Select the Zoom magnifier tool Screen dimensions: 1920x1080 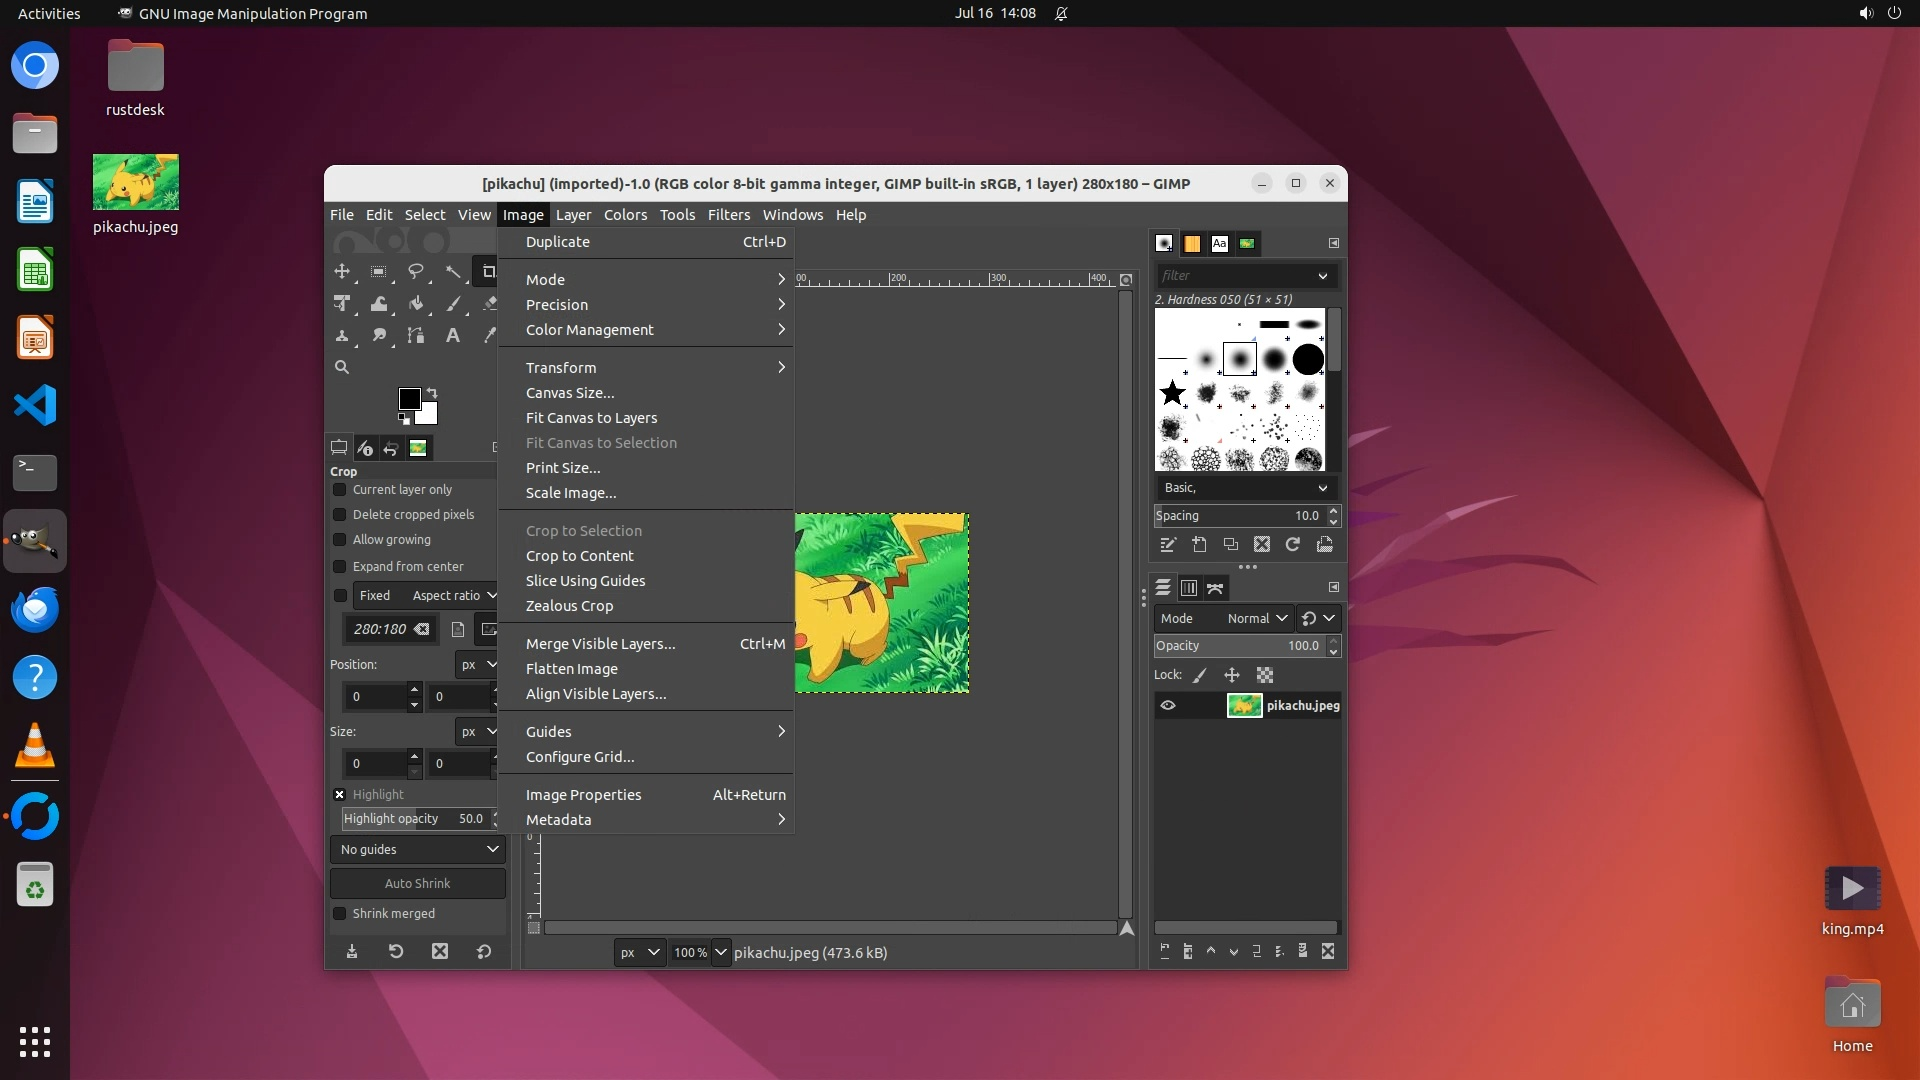[342, 367]
